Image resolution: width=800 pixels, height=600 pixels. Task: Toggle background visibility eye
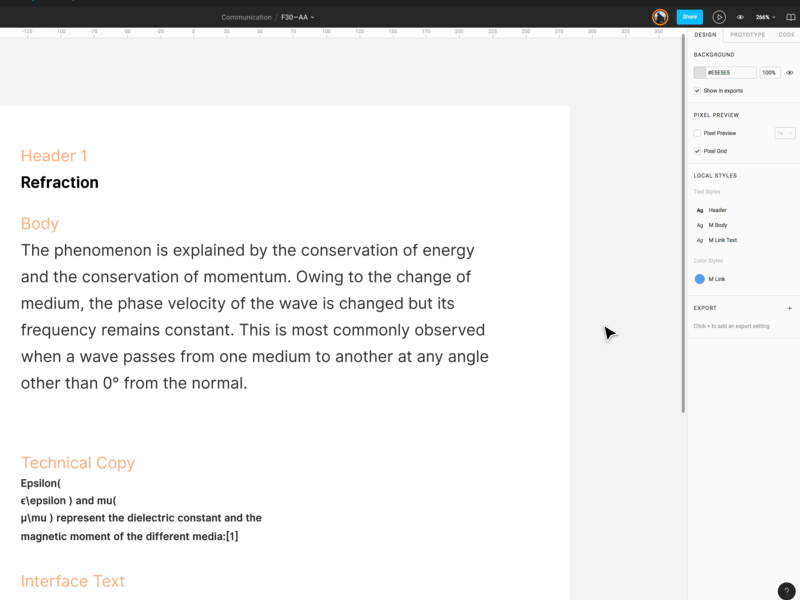pyautogui.click(x=789, y=73)
